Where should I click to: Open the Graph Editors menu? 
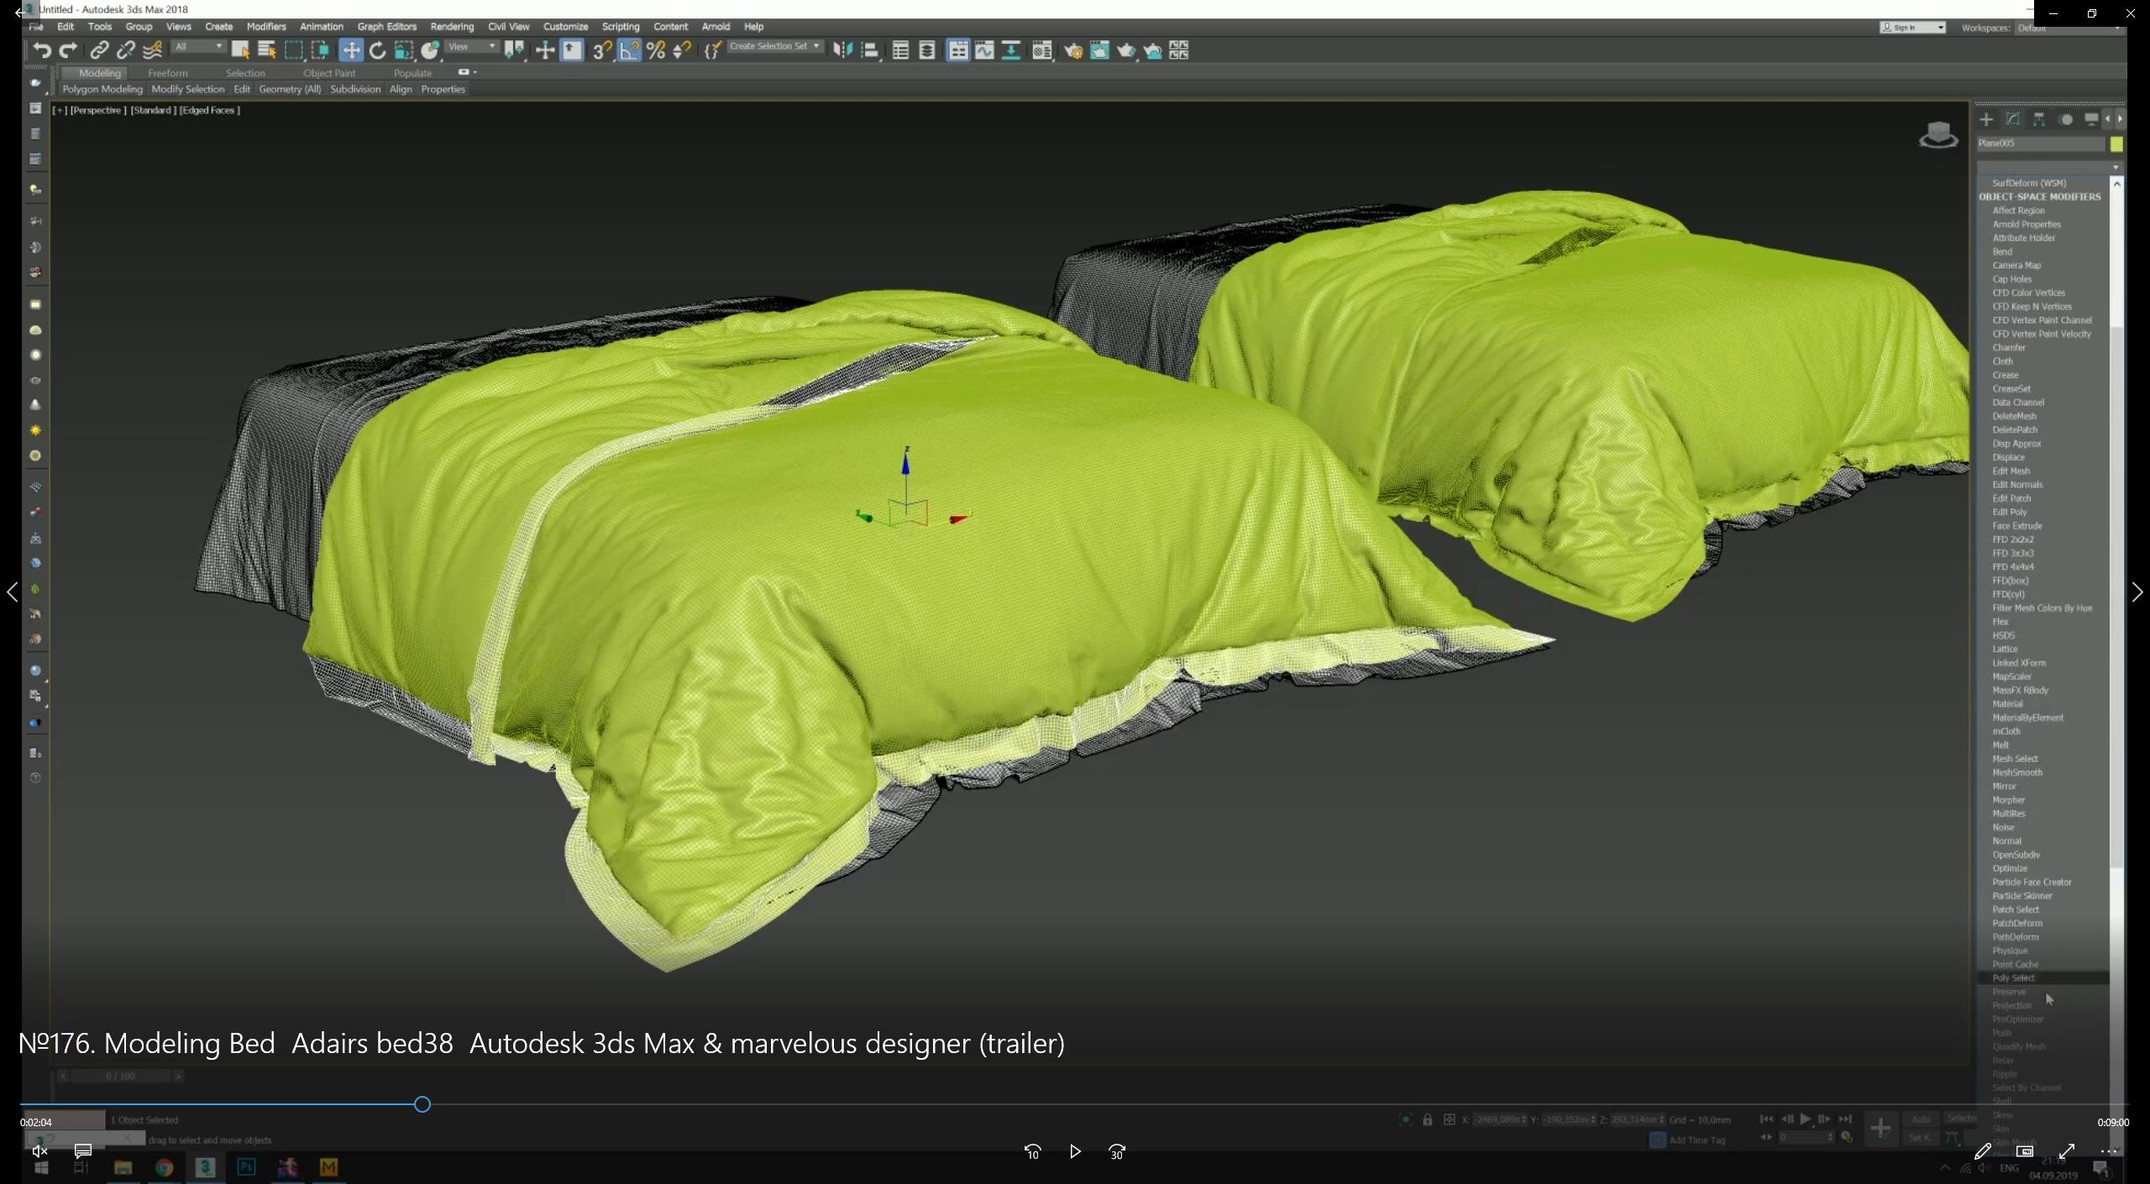coord(386,27)
